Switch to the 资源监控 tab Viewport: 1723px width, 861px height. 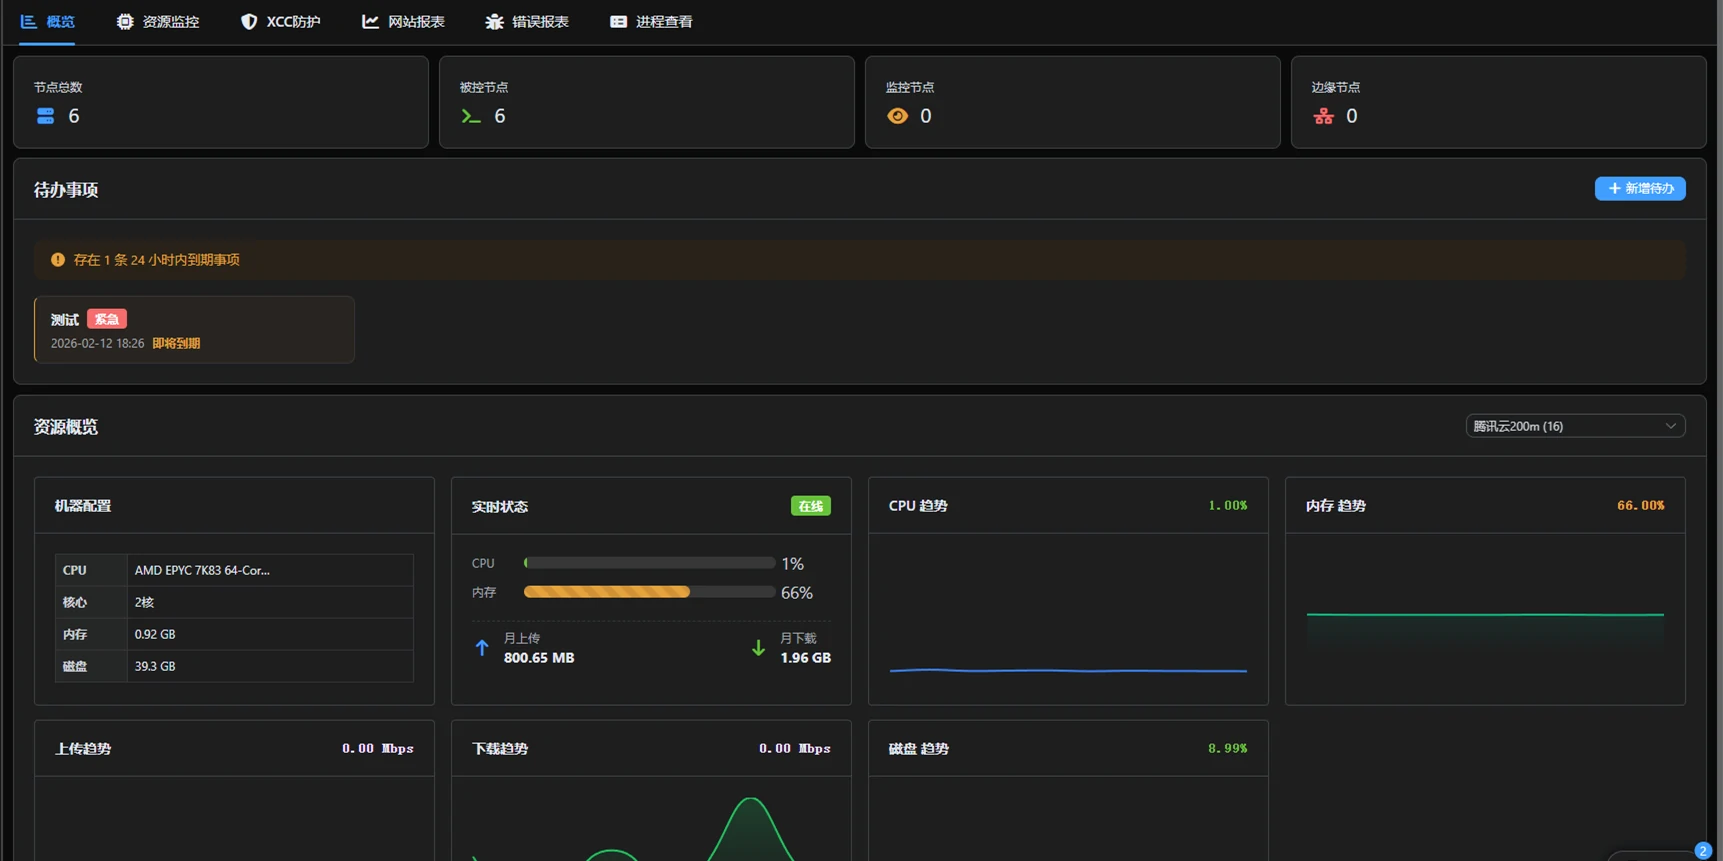158,22
